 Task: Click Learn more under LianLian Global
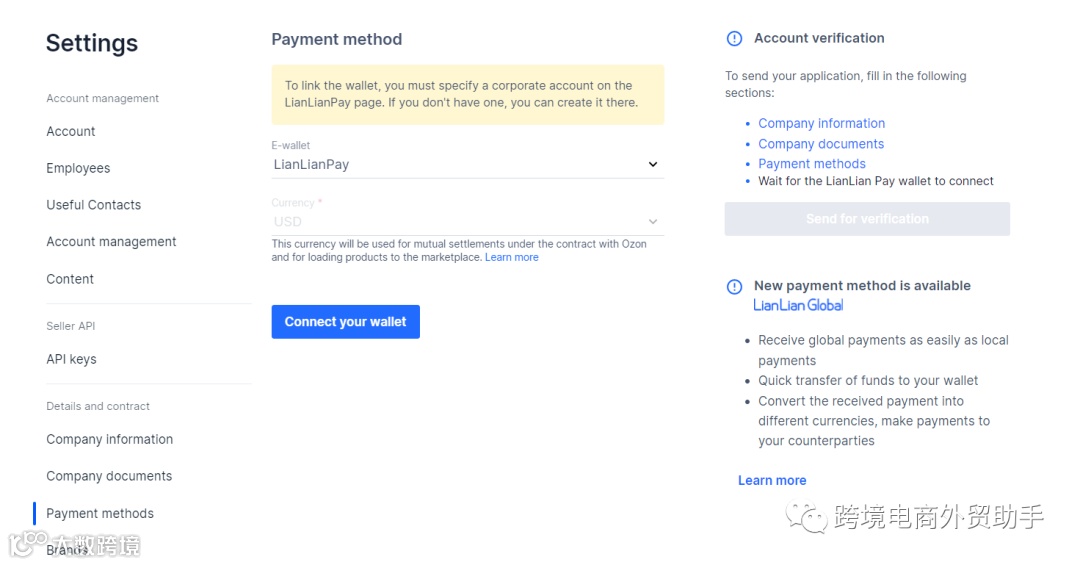point(772,481)
